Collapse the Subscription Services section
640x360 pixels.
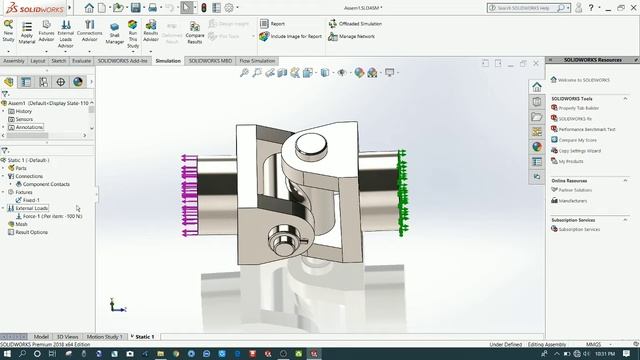point(625,220)
